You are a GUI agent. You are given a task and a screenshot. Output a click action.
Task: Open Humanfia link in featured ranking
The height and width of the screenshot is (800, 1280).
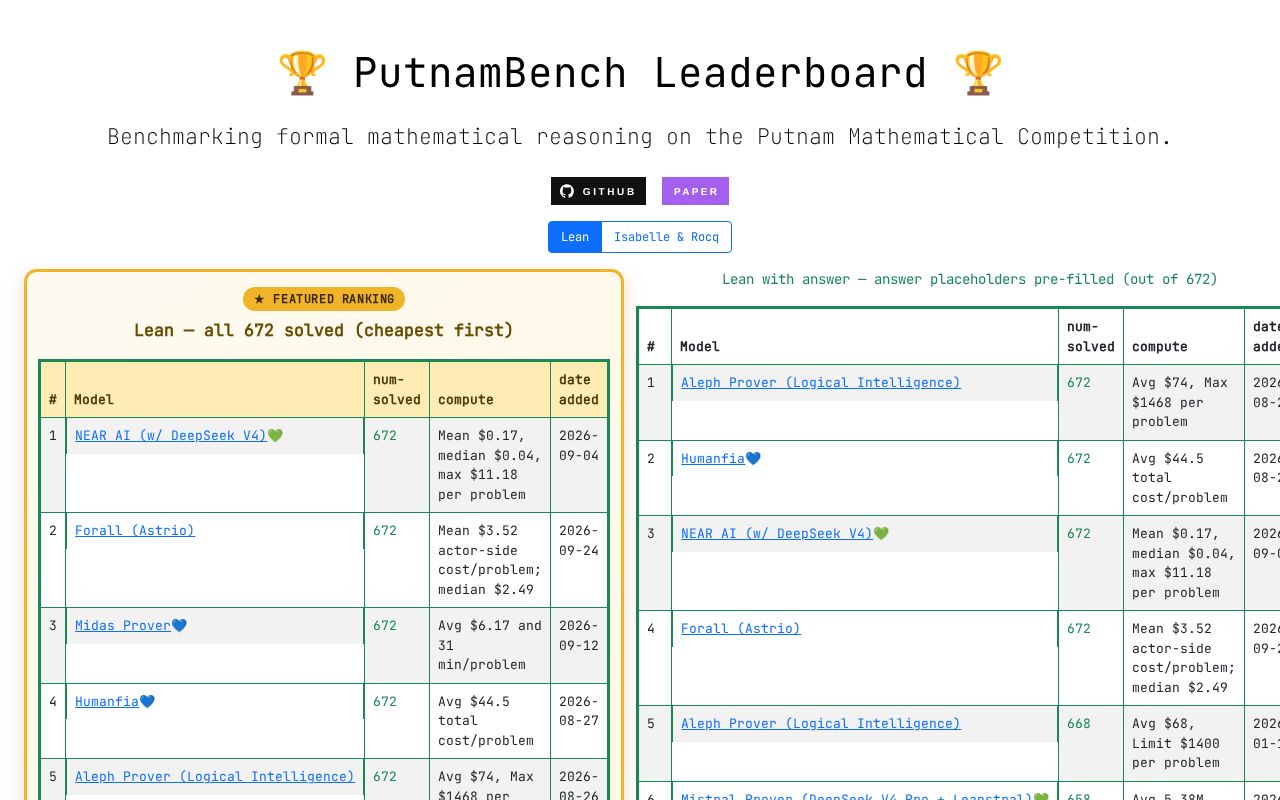pyautogui.click(x=107, y=701)
